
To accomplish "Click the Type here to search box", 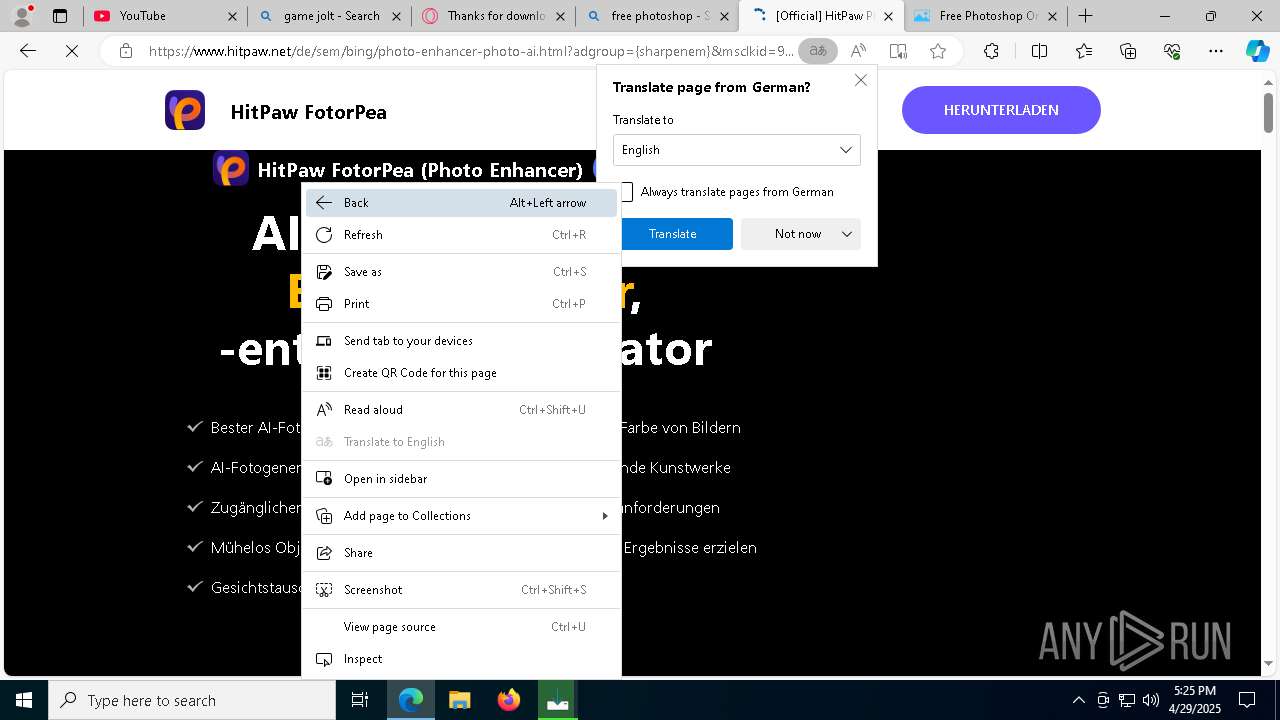I will click(192, 700).
